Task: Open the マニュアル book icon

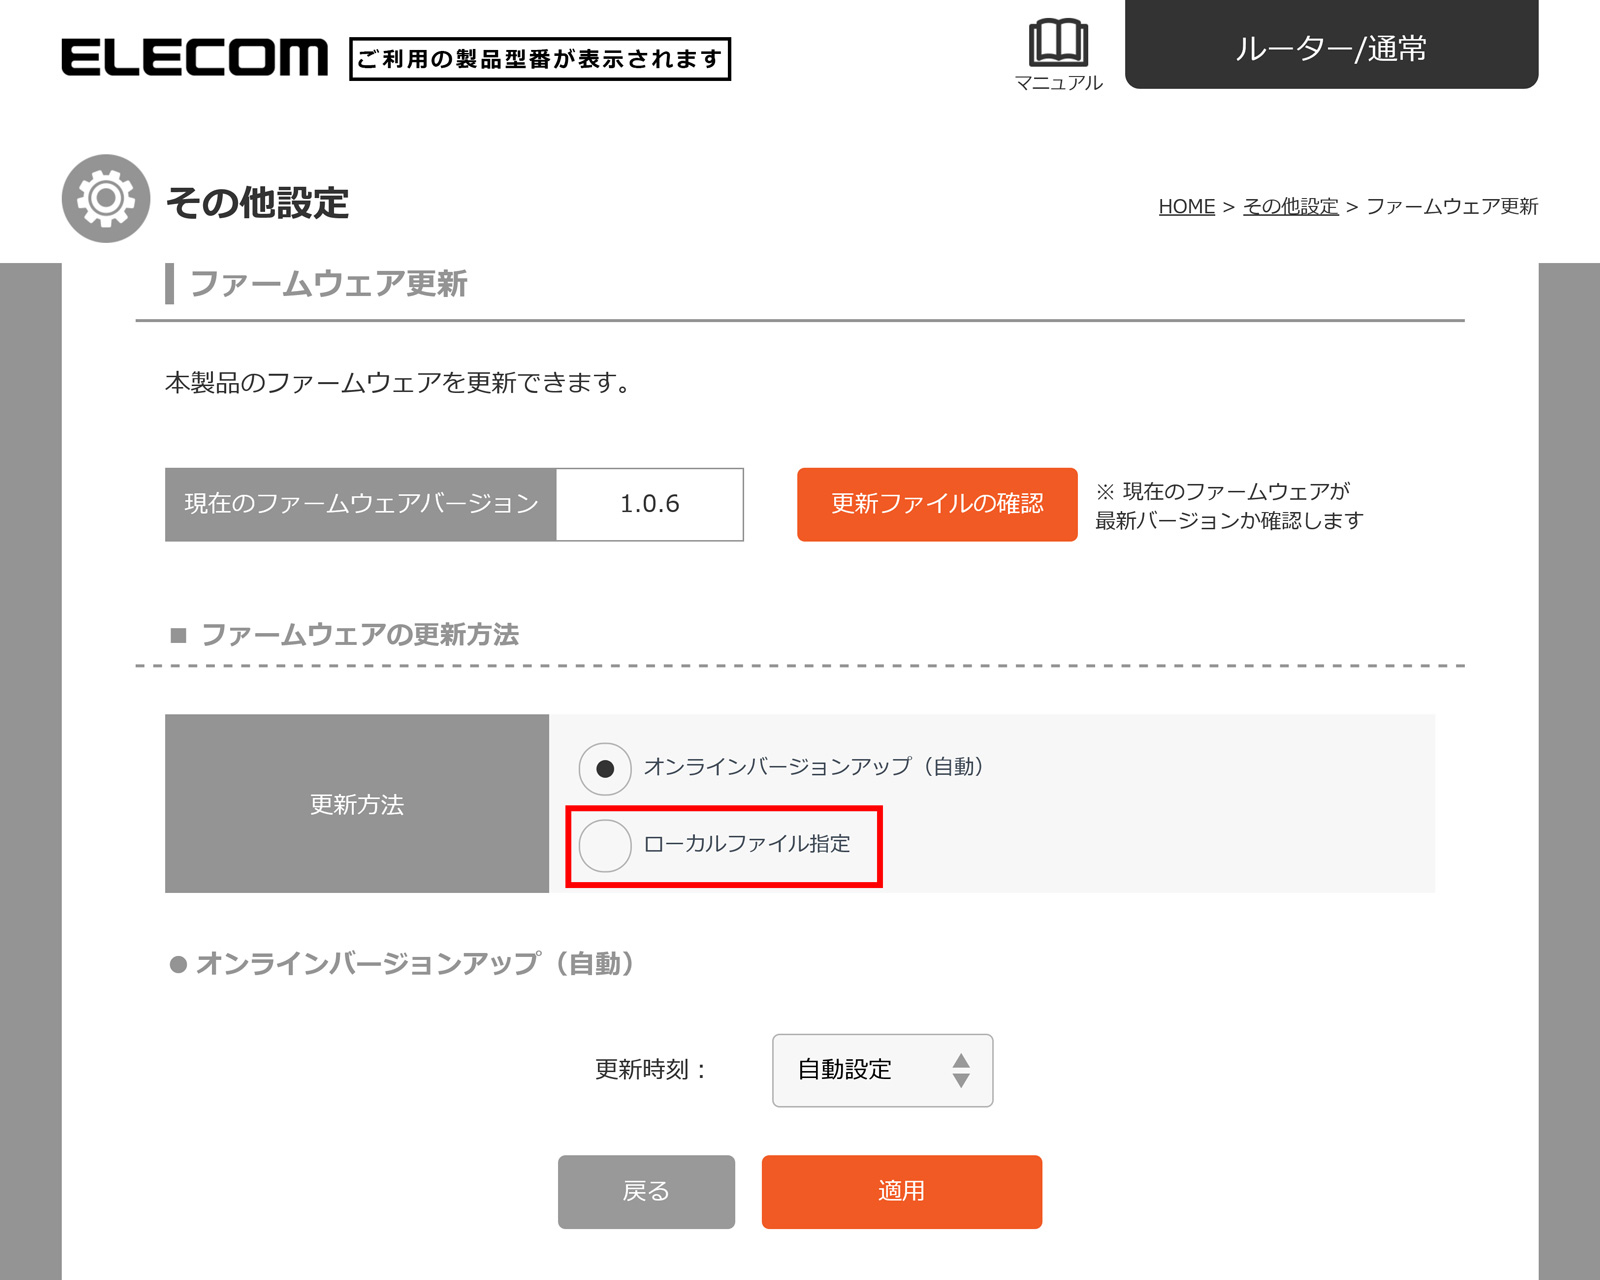Action: pyautogui.click(x=1058, y=42)
